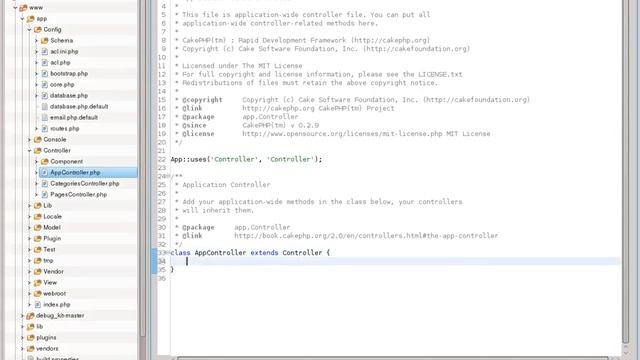Expand the Schema folder
This screenshot has height=360, width=640.
(36, 41)
